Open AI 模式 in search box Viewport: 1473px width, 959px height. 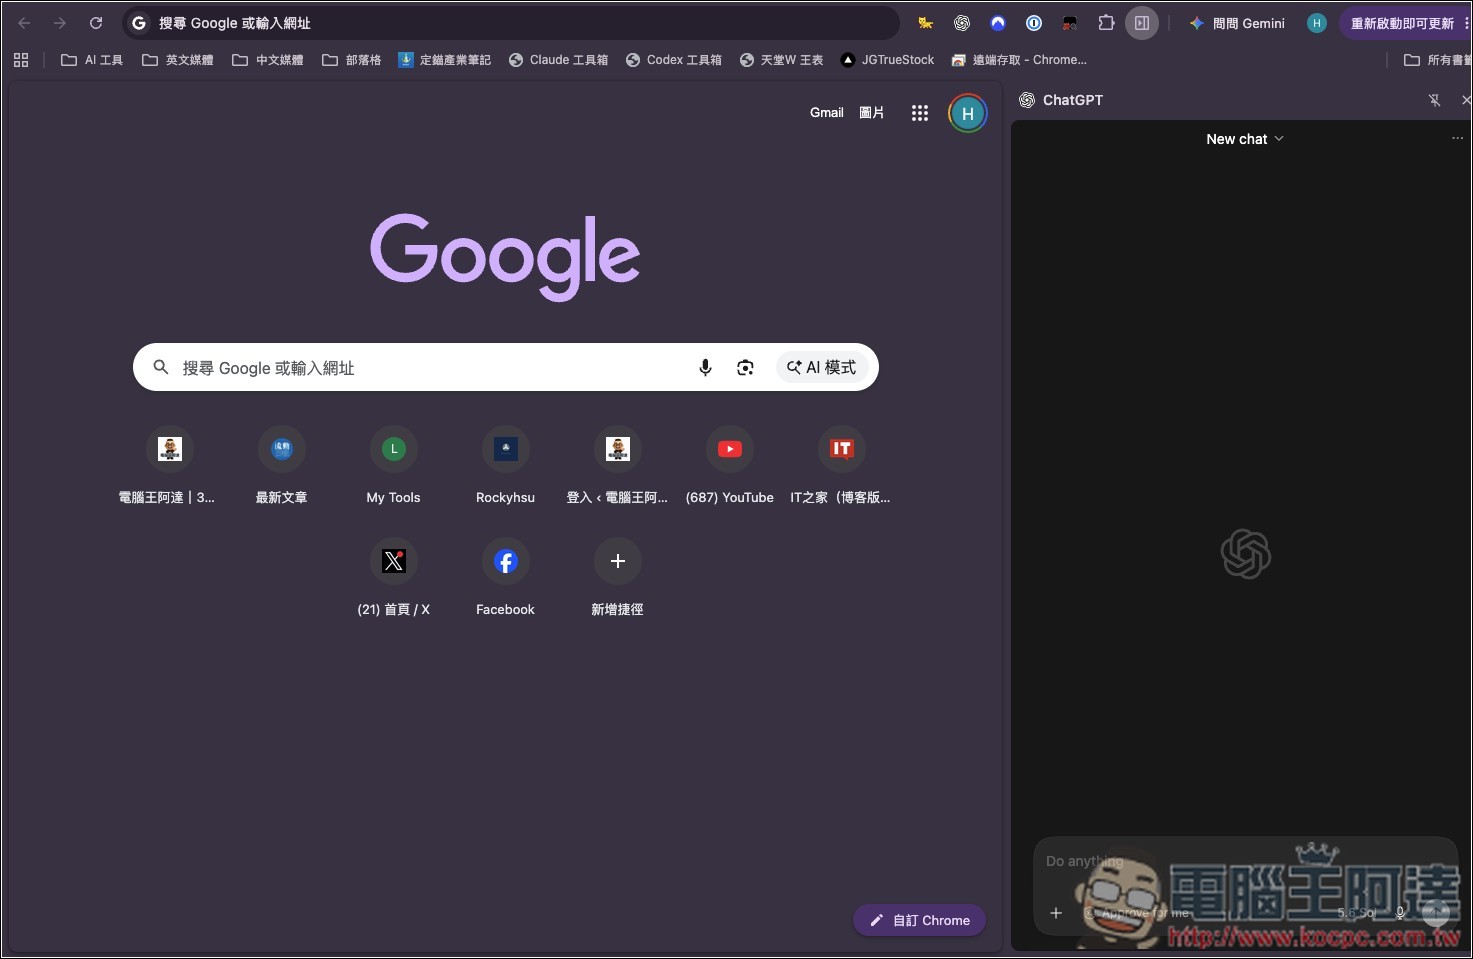coord(822,368)
